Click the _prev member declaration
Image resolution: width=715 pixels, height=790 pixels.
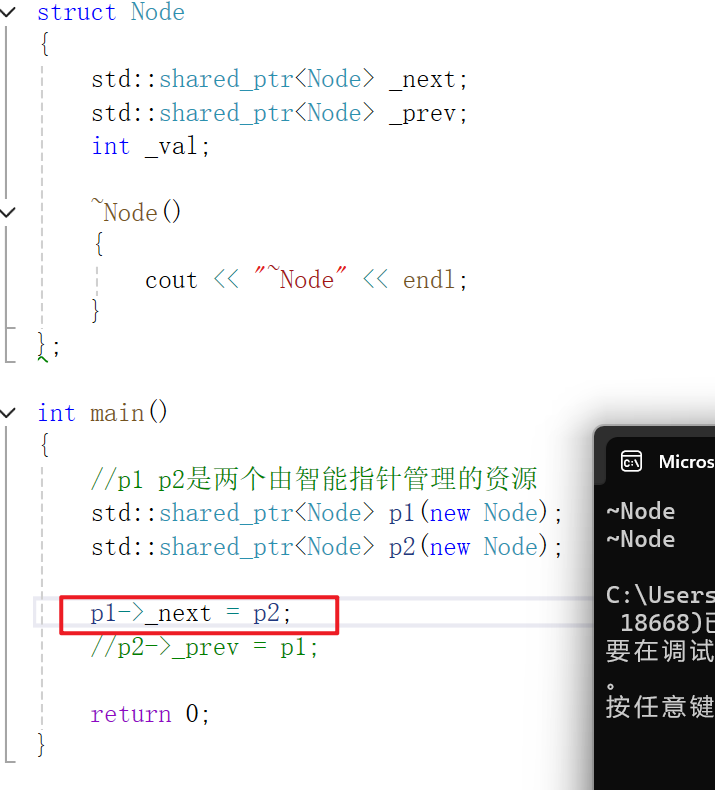click(279, 113)
